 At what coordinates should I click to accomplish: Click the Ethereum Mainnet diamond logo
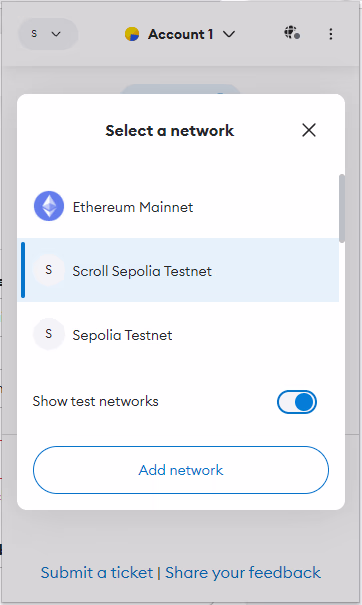(49, 206)
